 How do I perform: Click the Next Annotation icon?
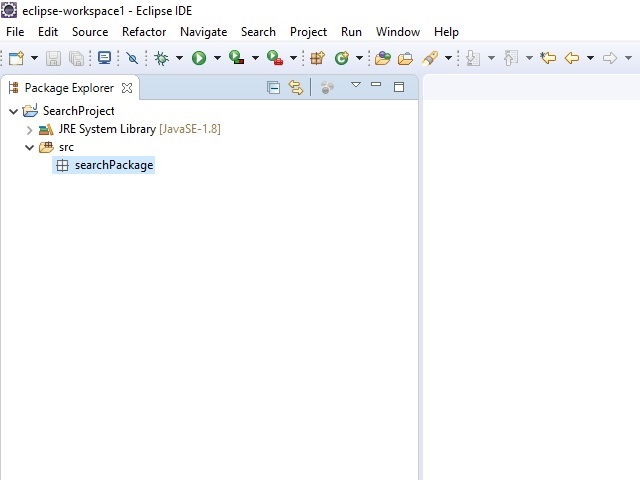473,58
